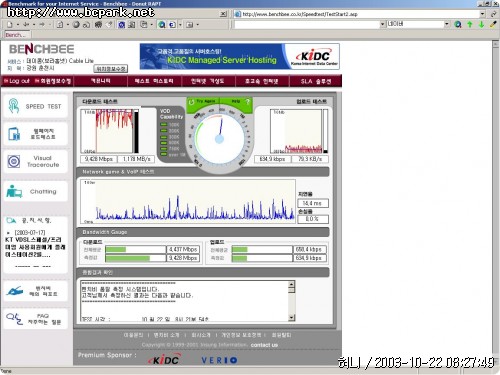Click the new page toolbar icon
The image size is (500, 375).
click(10, 25)
